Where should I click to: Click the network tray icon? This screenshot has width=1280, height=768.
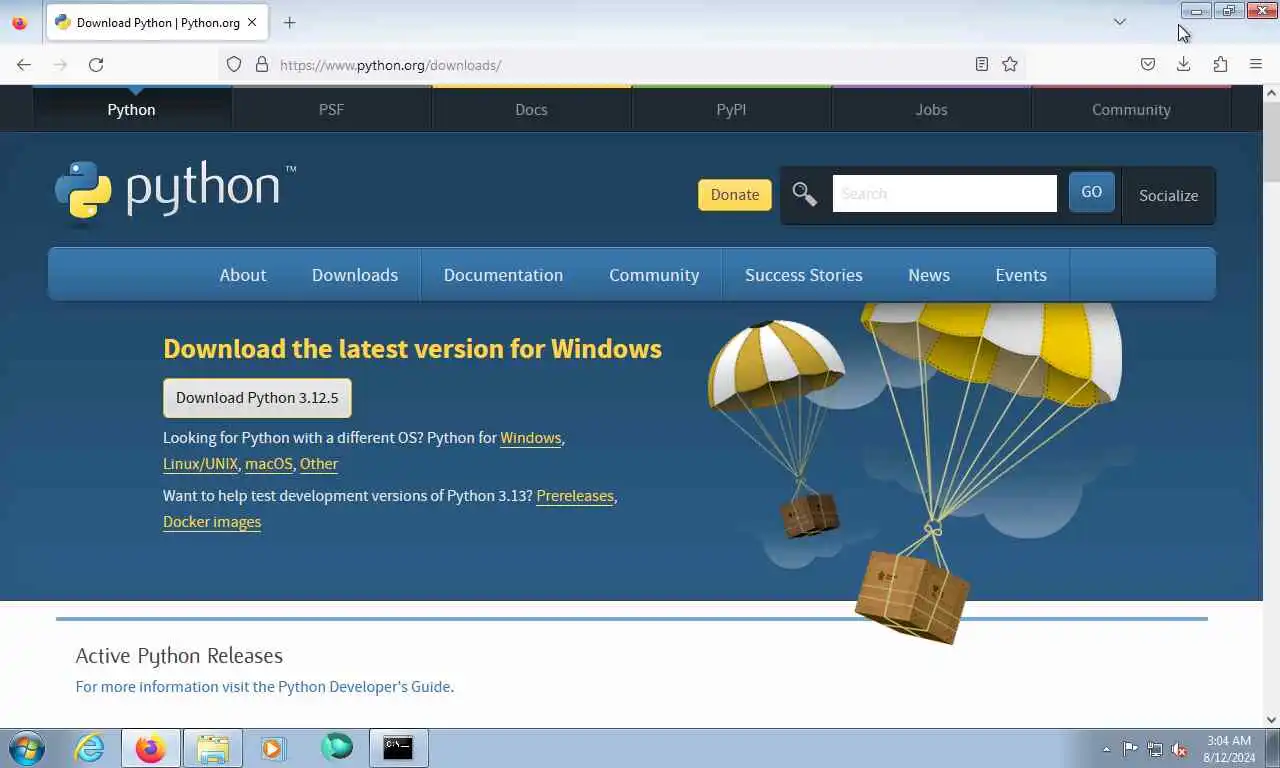point(1155,748)
